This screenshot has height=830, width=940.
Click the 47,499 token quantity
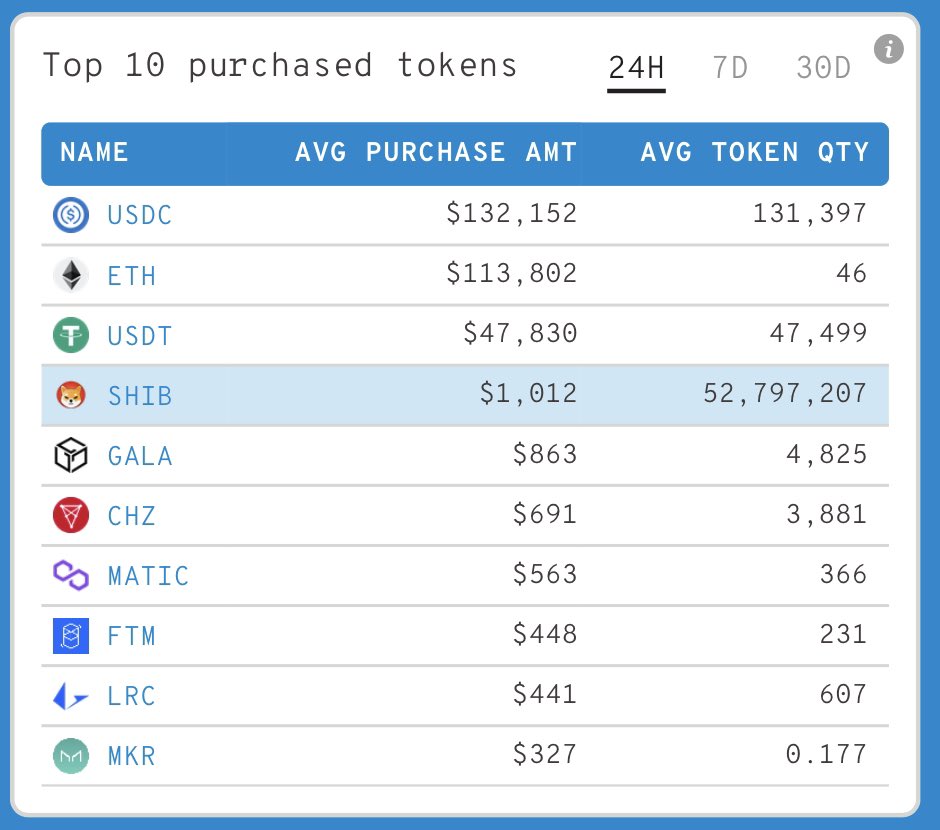(x=818, y=333)
